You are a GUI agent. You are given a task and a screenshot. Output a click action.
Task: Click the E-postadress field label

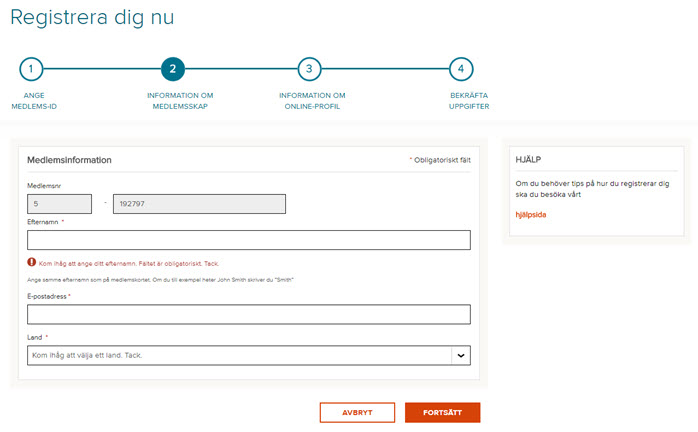tap(47, 297)
